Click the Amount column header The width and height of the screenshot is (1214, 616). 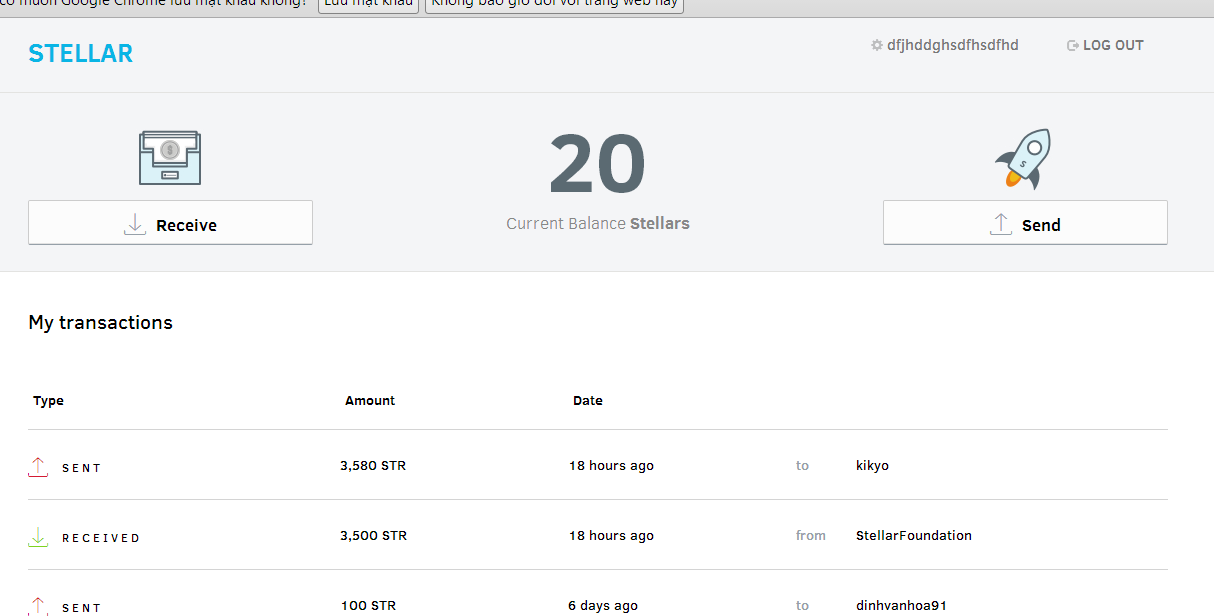(370, 400)
